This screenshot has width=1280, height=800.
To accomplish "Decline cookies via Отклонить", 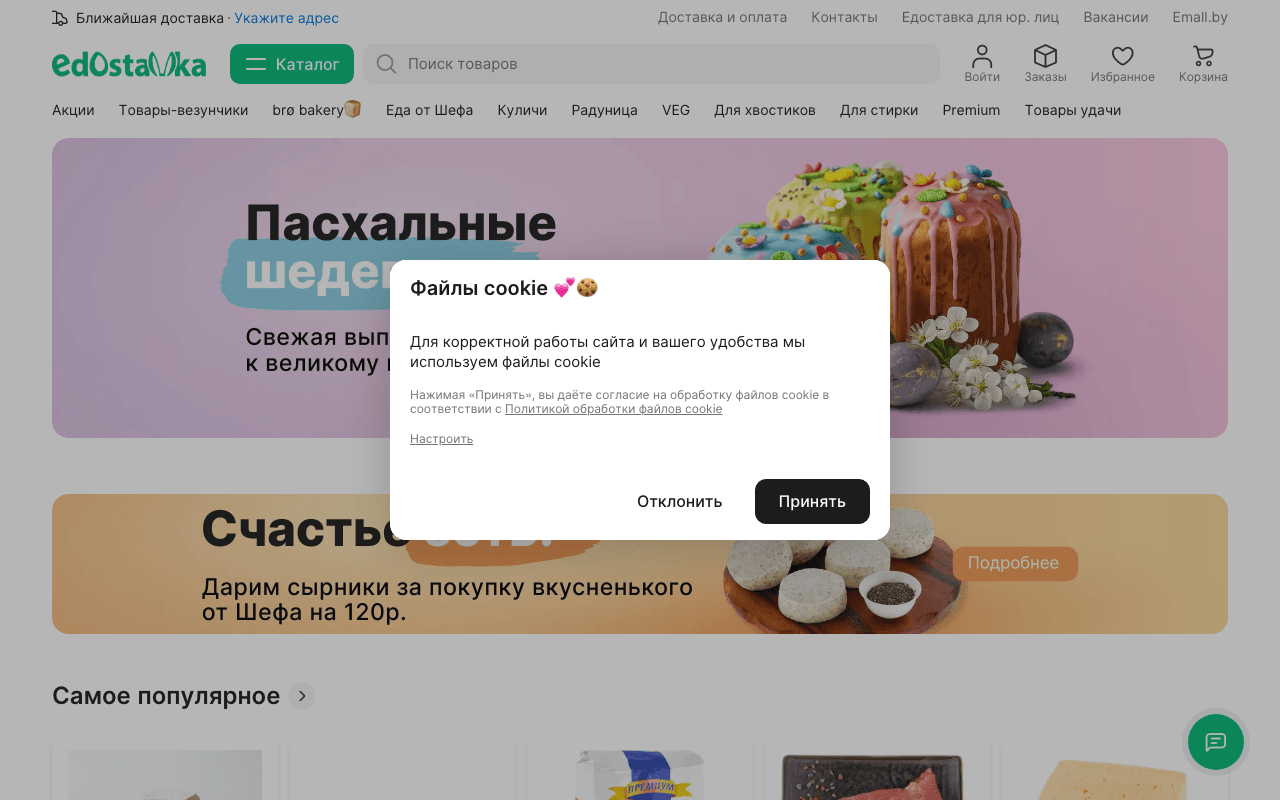I will pos(680,501).
